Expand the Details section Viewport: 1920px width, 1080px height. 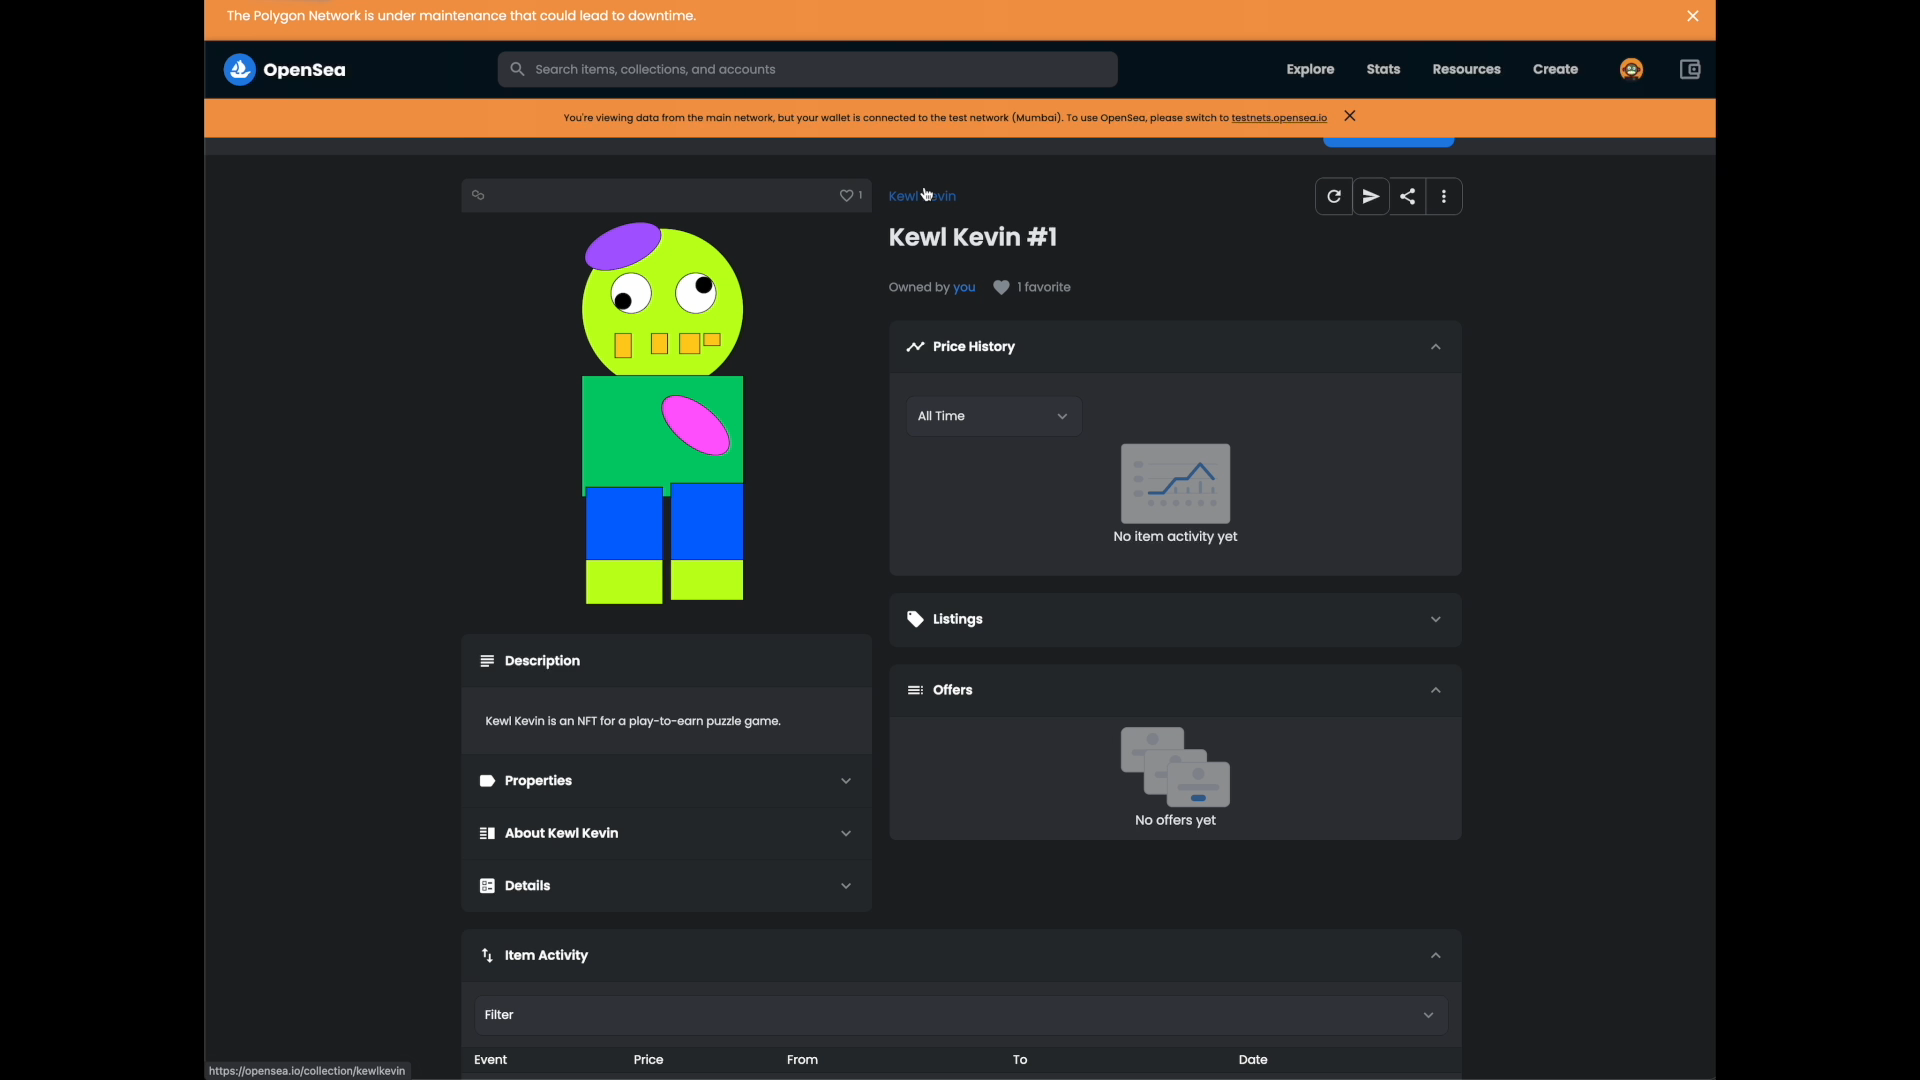[x=666, y=886]
